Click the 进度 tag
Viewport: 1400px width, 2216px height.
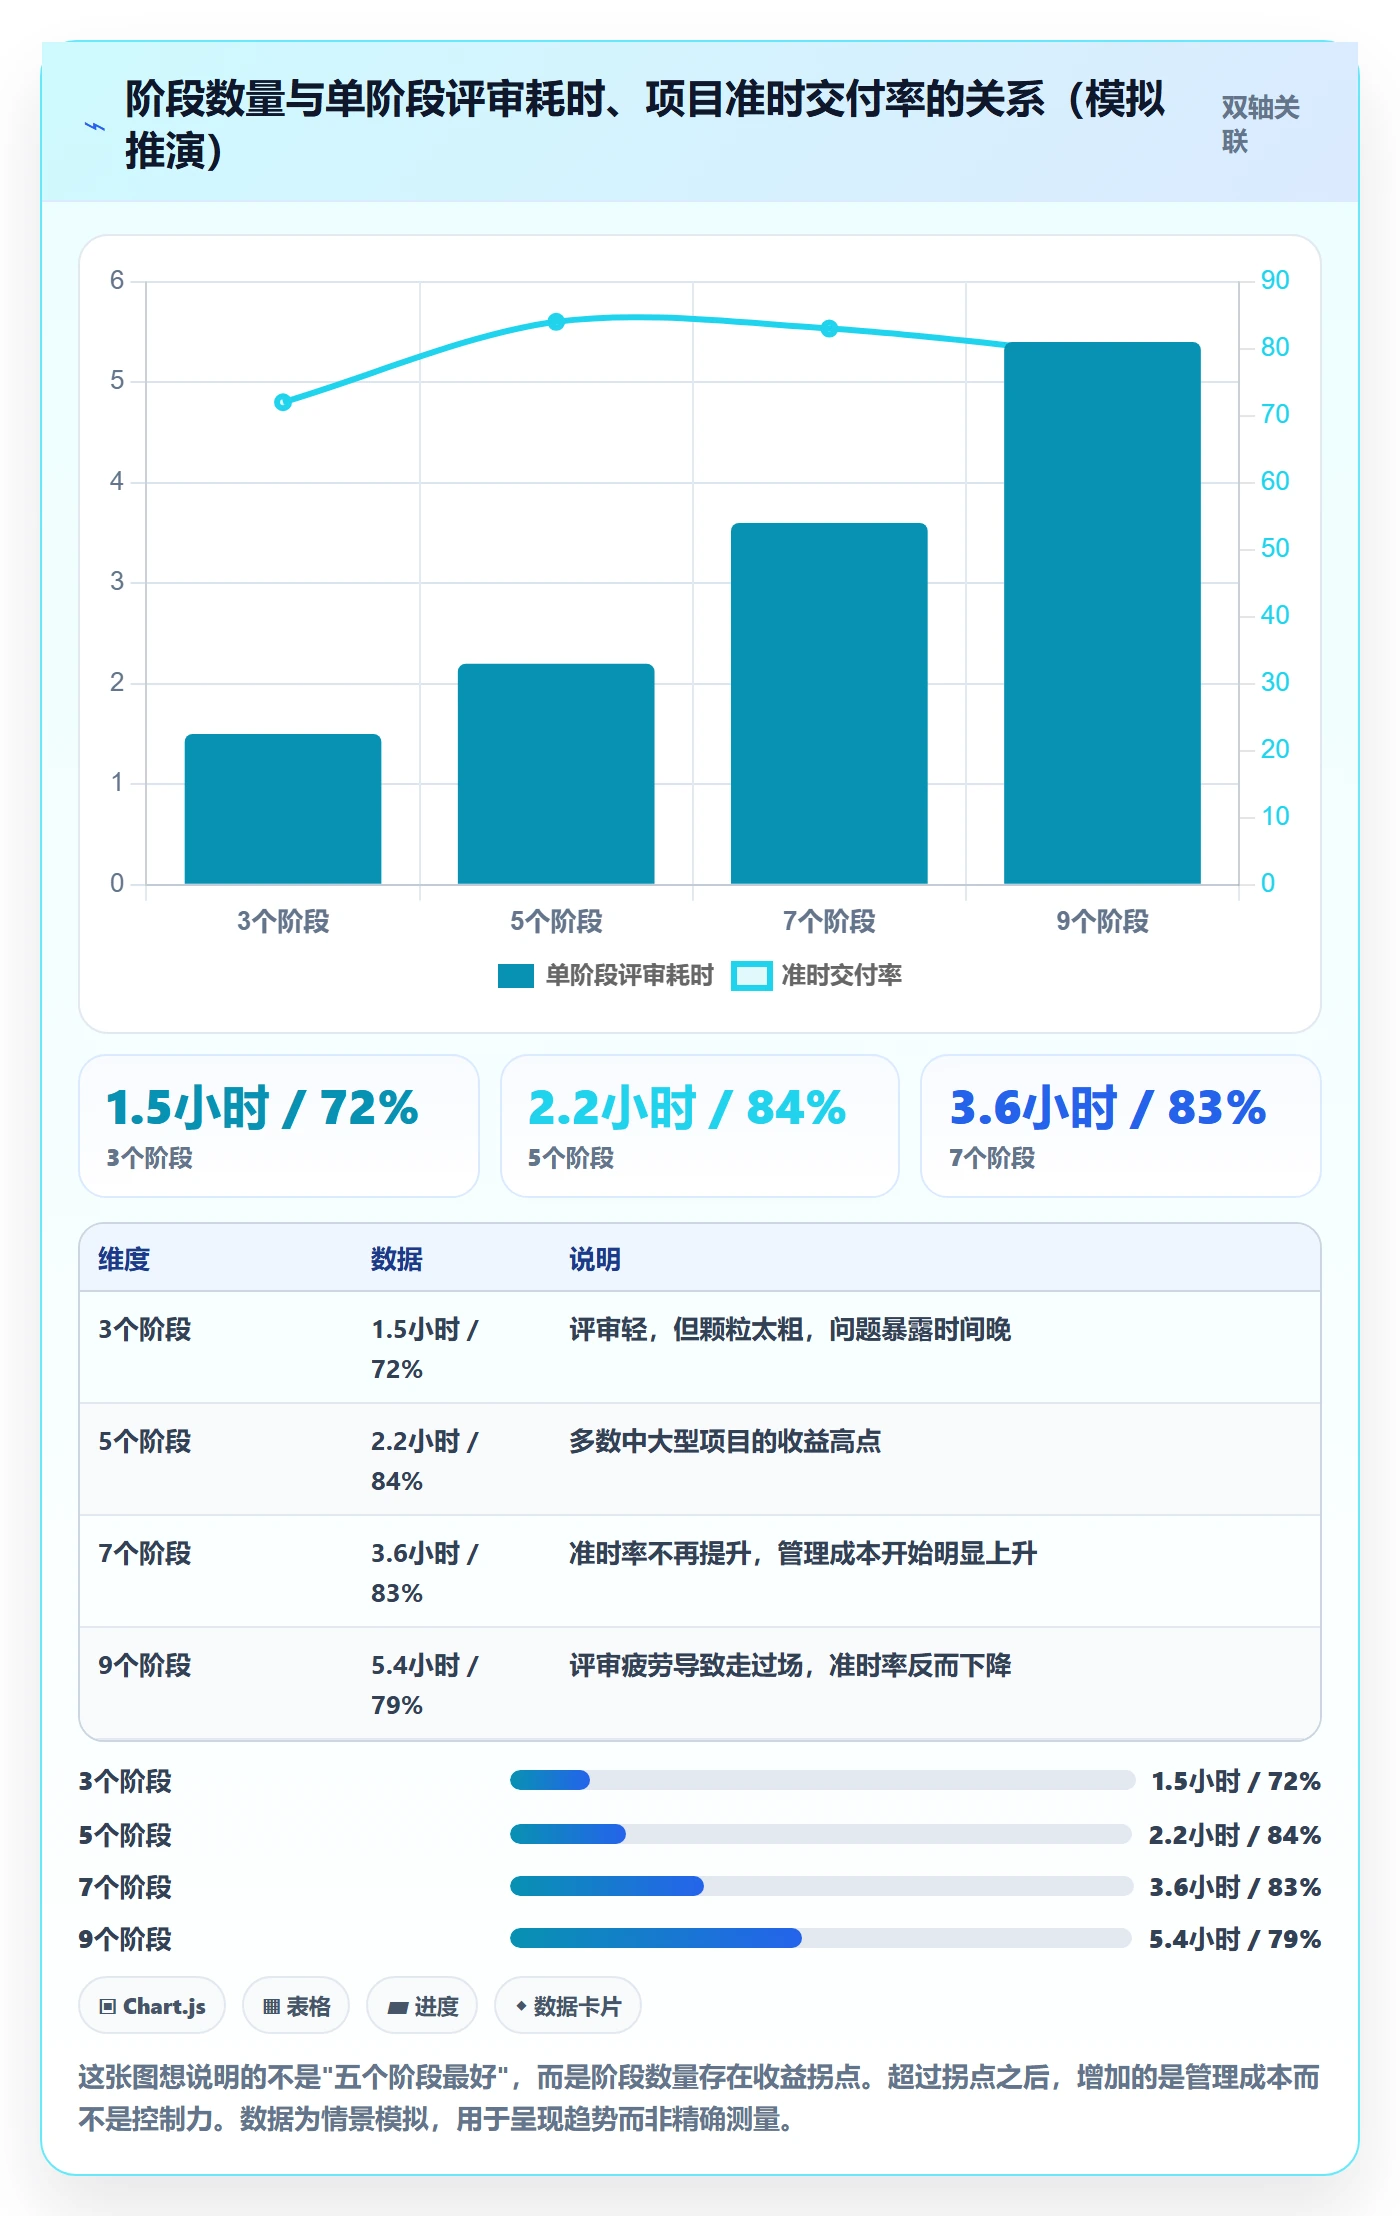pyautogui.click(x=422, y=2005)
